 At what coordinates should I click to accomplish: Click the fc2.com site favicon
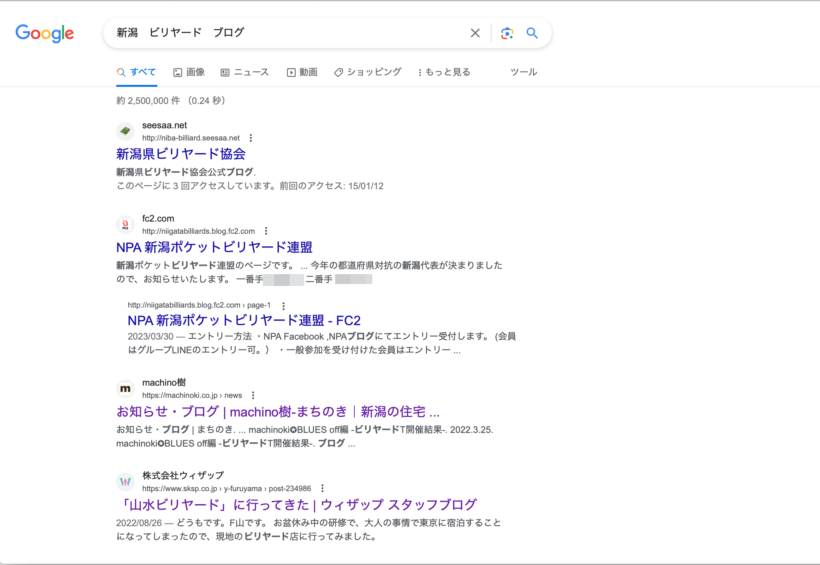pos(125,224)
